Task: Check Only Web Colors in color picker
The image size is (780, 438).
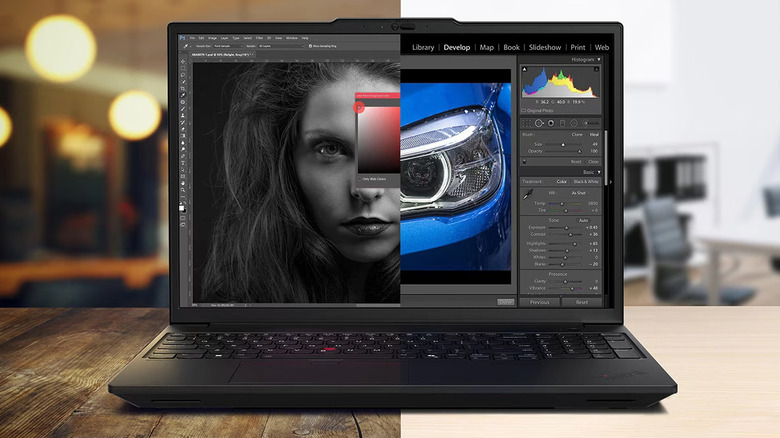Action: 360,179
